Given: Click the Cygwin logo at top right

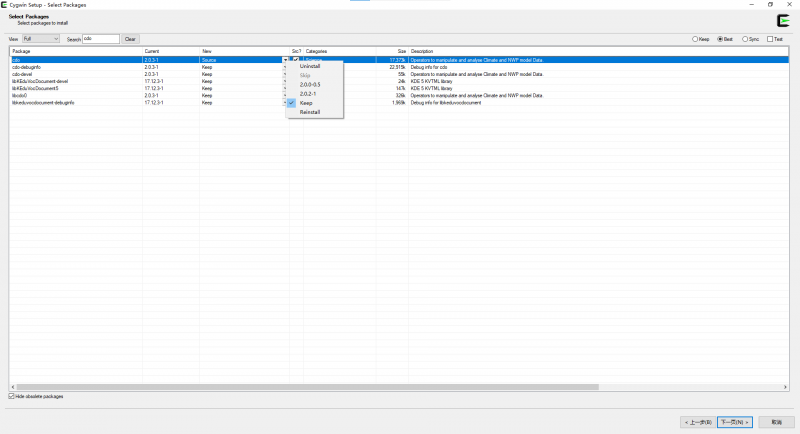Looking at the screenshot, I should [783, 20].
